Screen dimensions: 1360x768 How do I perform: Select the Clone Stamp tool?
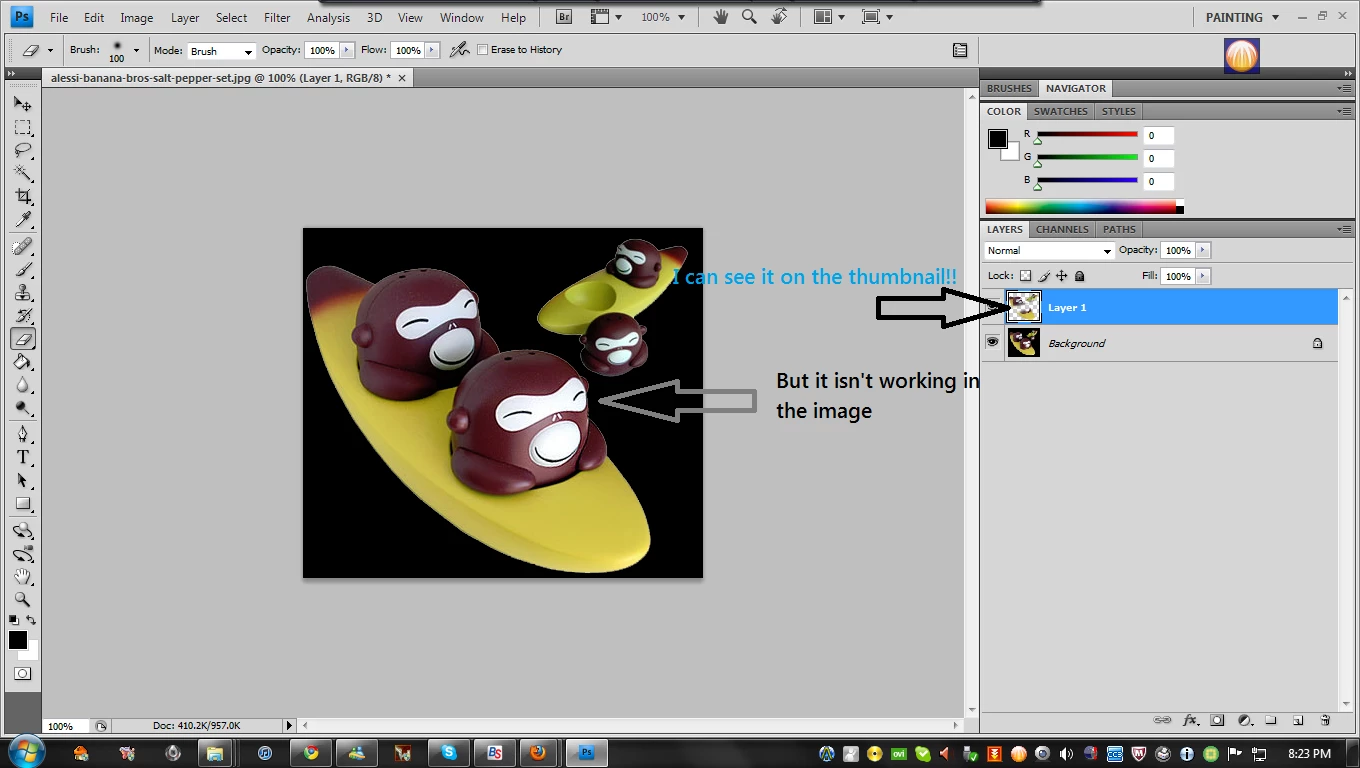tap(22, 293)
